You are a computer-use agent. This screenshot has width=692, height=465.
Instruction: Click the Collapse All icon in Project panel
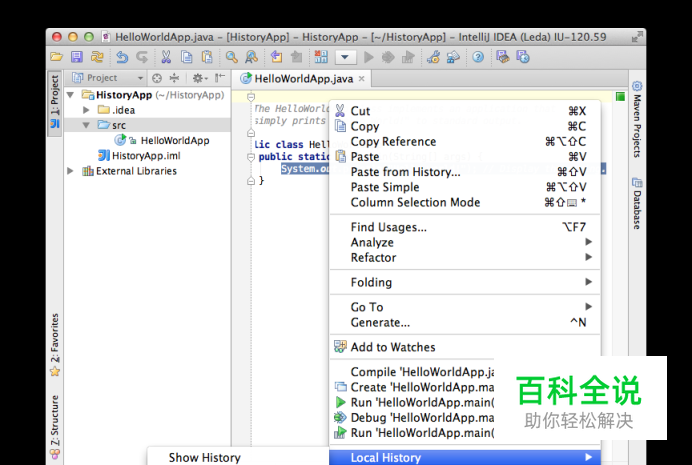(175, 78)
